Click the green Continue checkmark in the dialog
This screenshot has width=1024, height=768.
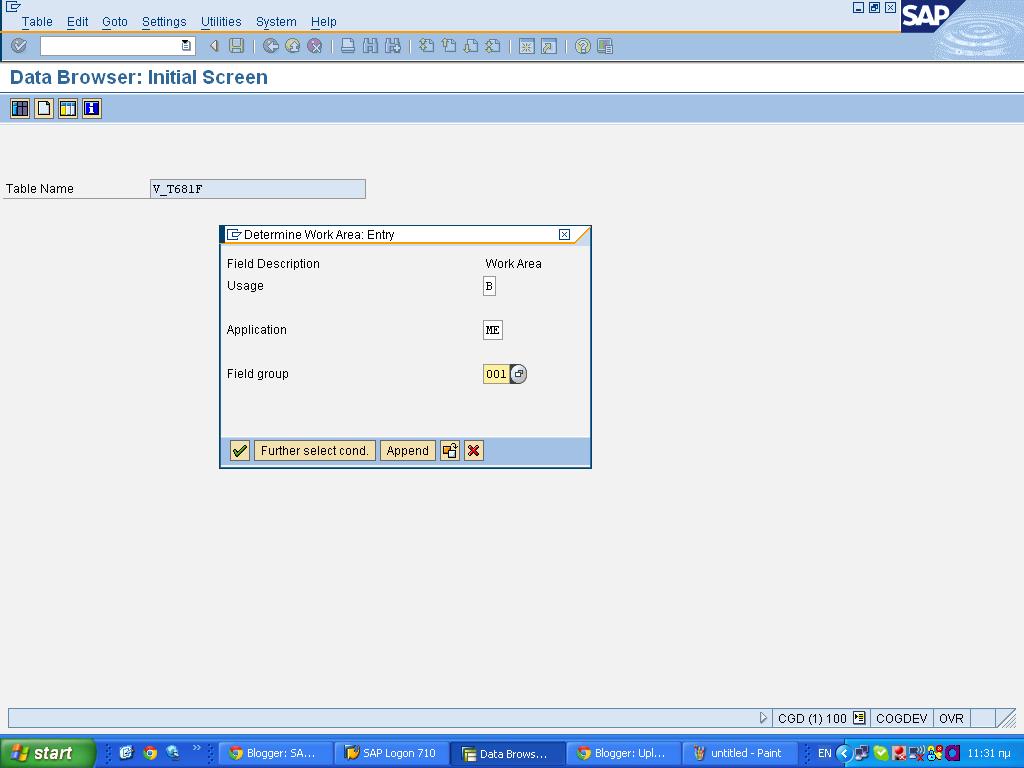click(239, 450)
